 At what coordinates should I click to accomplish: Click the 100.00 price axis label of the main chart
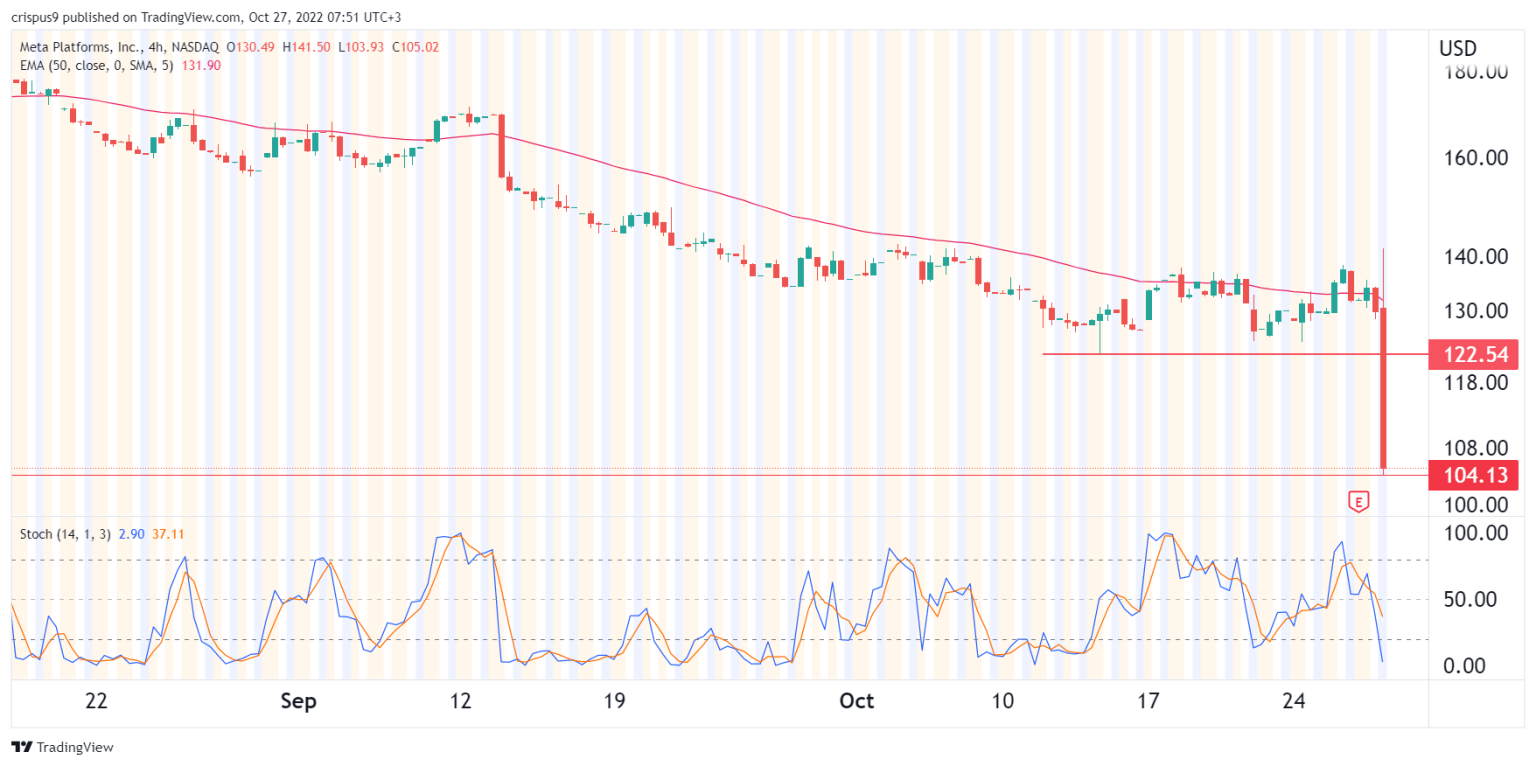pyautogui.click(x=1474, y=503)
